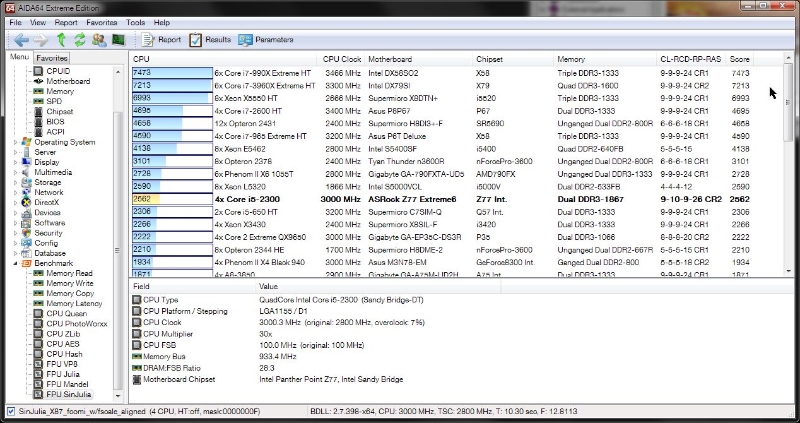Viewport: 800px width, 423px height.
Task: Select the FPU SinJulia benchmark
Action: [68, 394]
